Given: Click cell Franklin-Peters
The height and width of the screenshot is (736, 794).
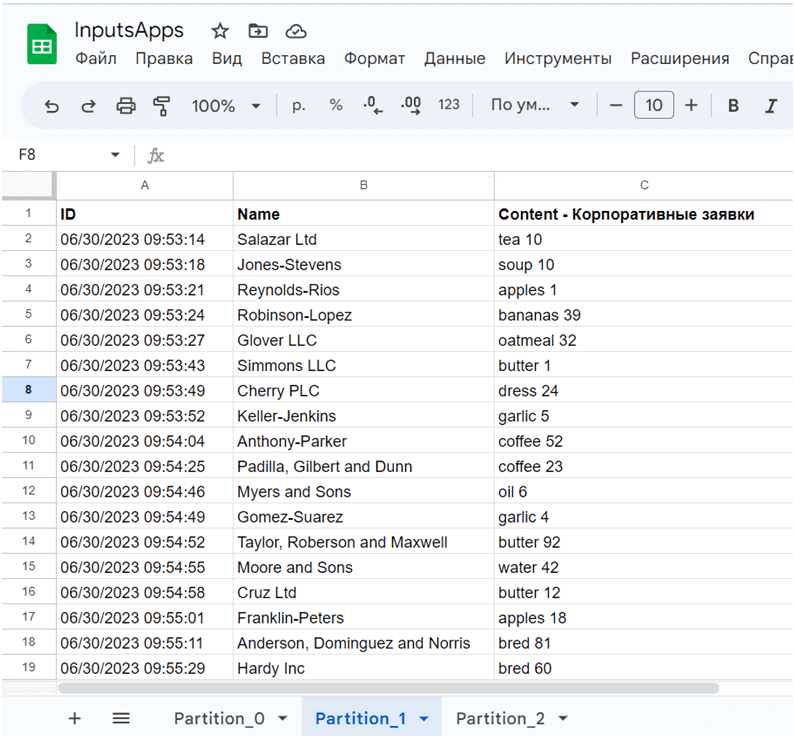Looking at the screenshot, I should (x=364, y=618).
